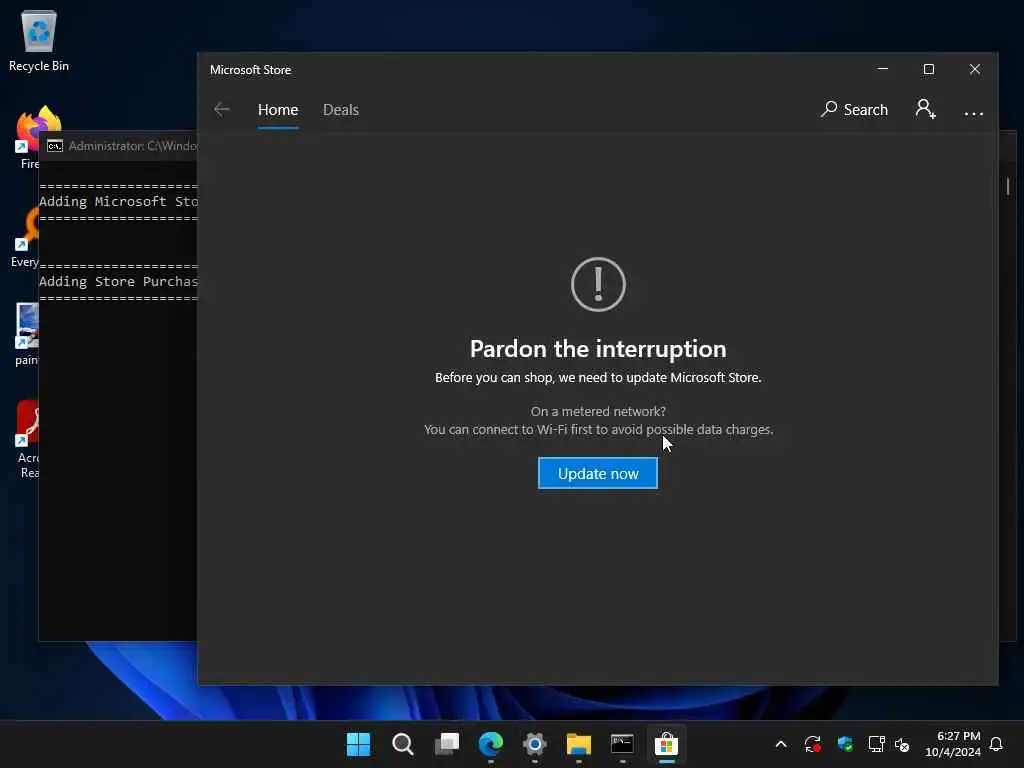Open taskbar Search magnifier
1024x768 pixels.
coord(402,744)
